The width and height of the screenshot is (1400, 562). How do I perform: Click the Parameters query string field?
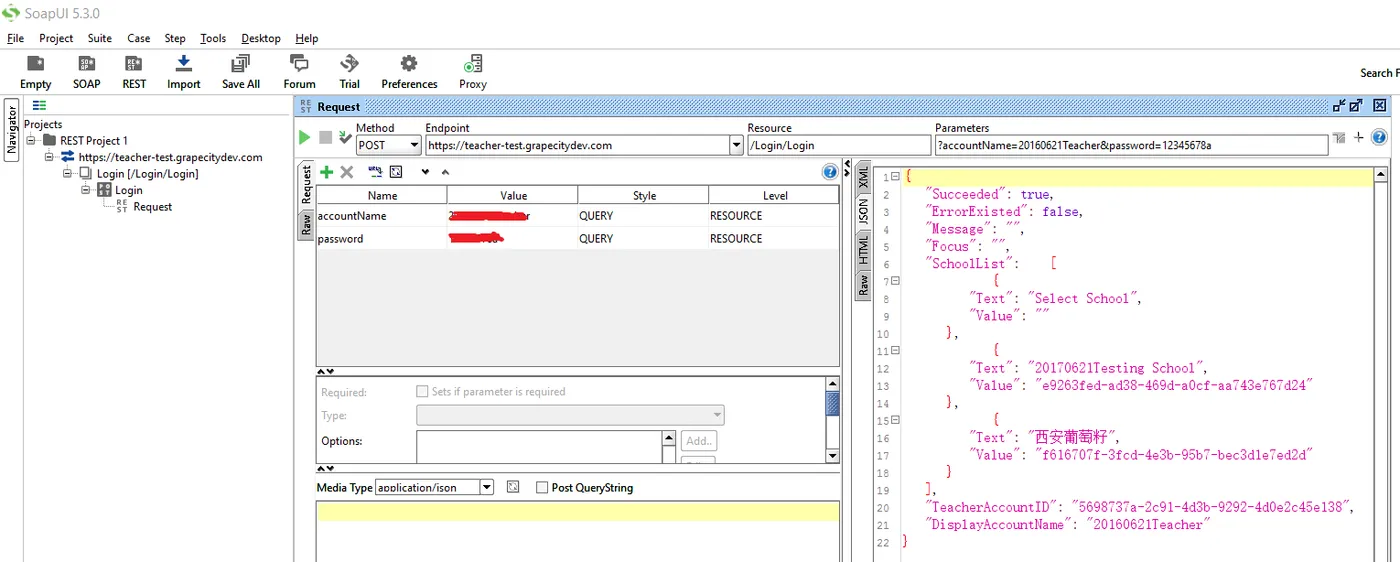(1132, 145)
